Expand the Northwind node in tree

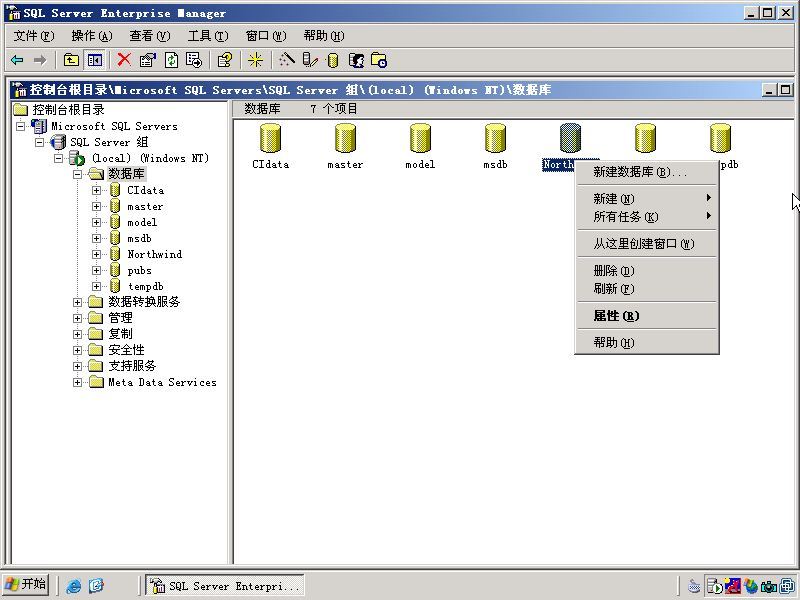click(96, 254)
